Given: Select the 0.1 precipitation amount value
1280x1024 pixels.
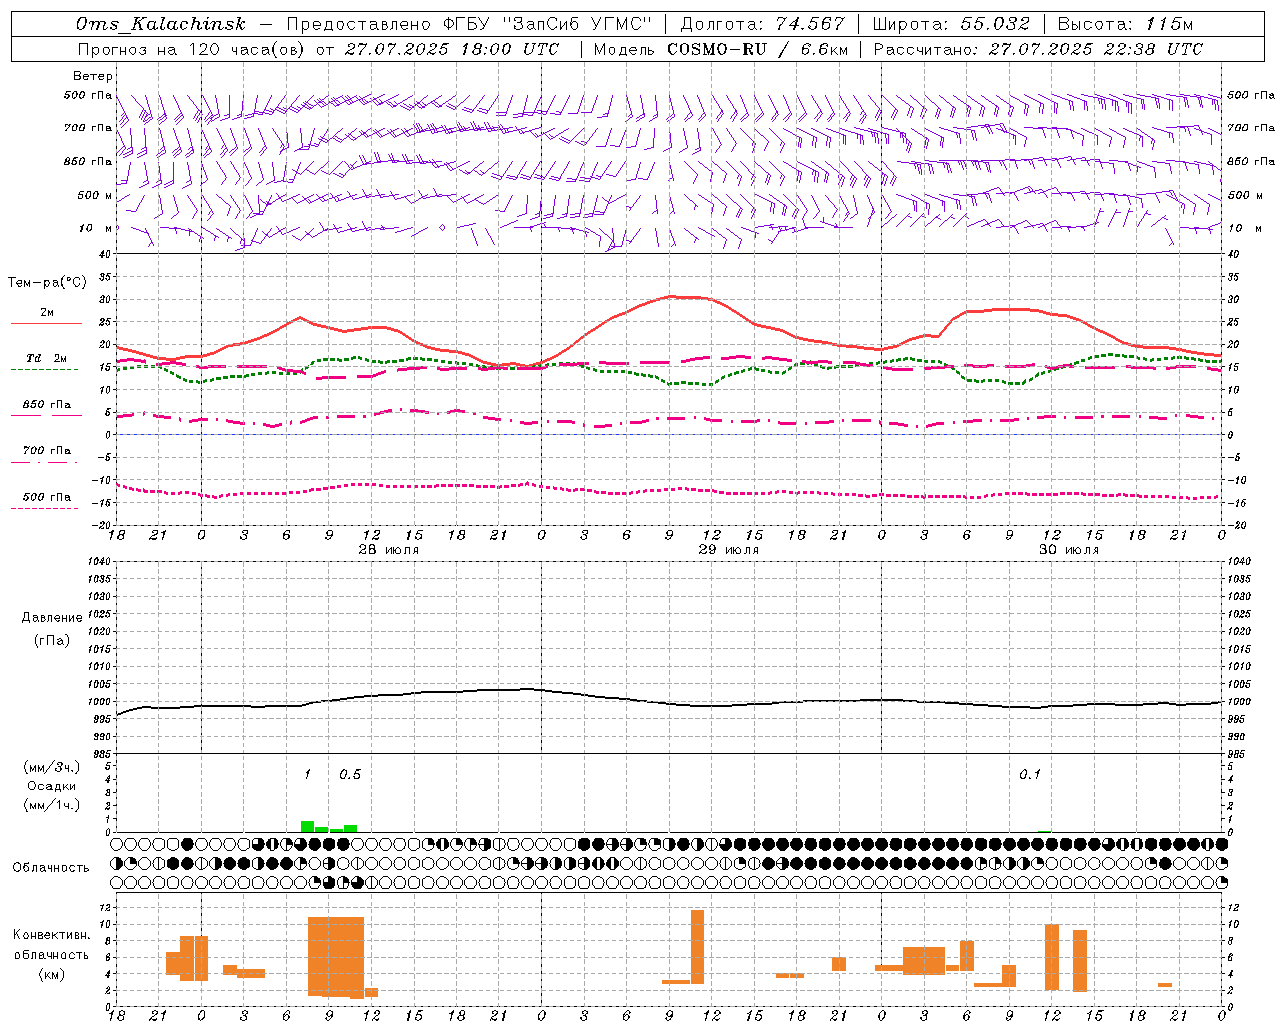Looking at the screenshot, I should [1030, 774].
